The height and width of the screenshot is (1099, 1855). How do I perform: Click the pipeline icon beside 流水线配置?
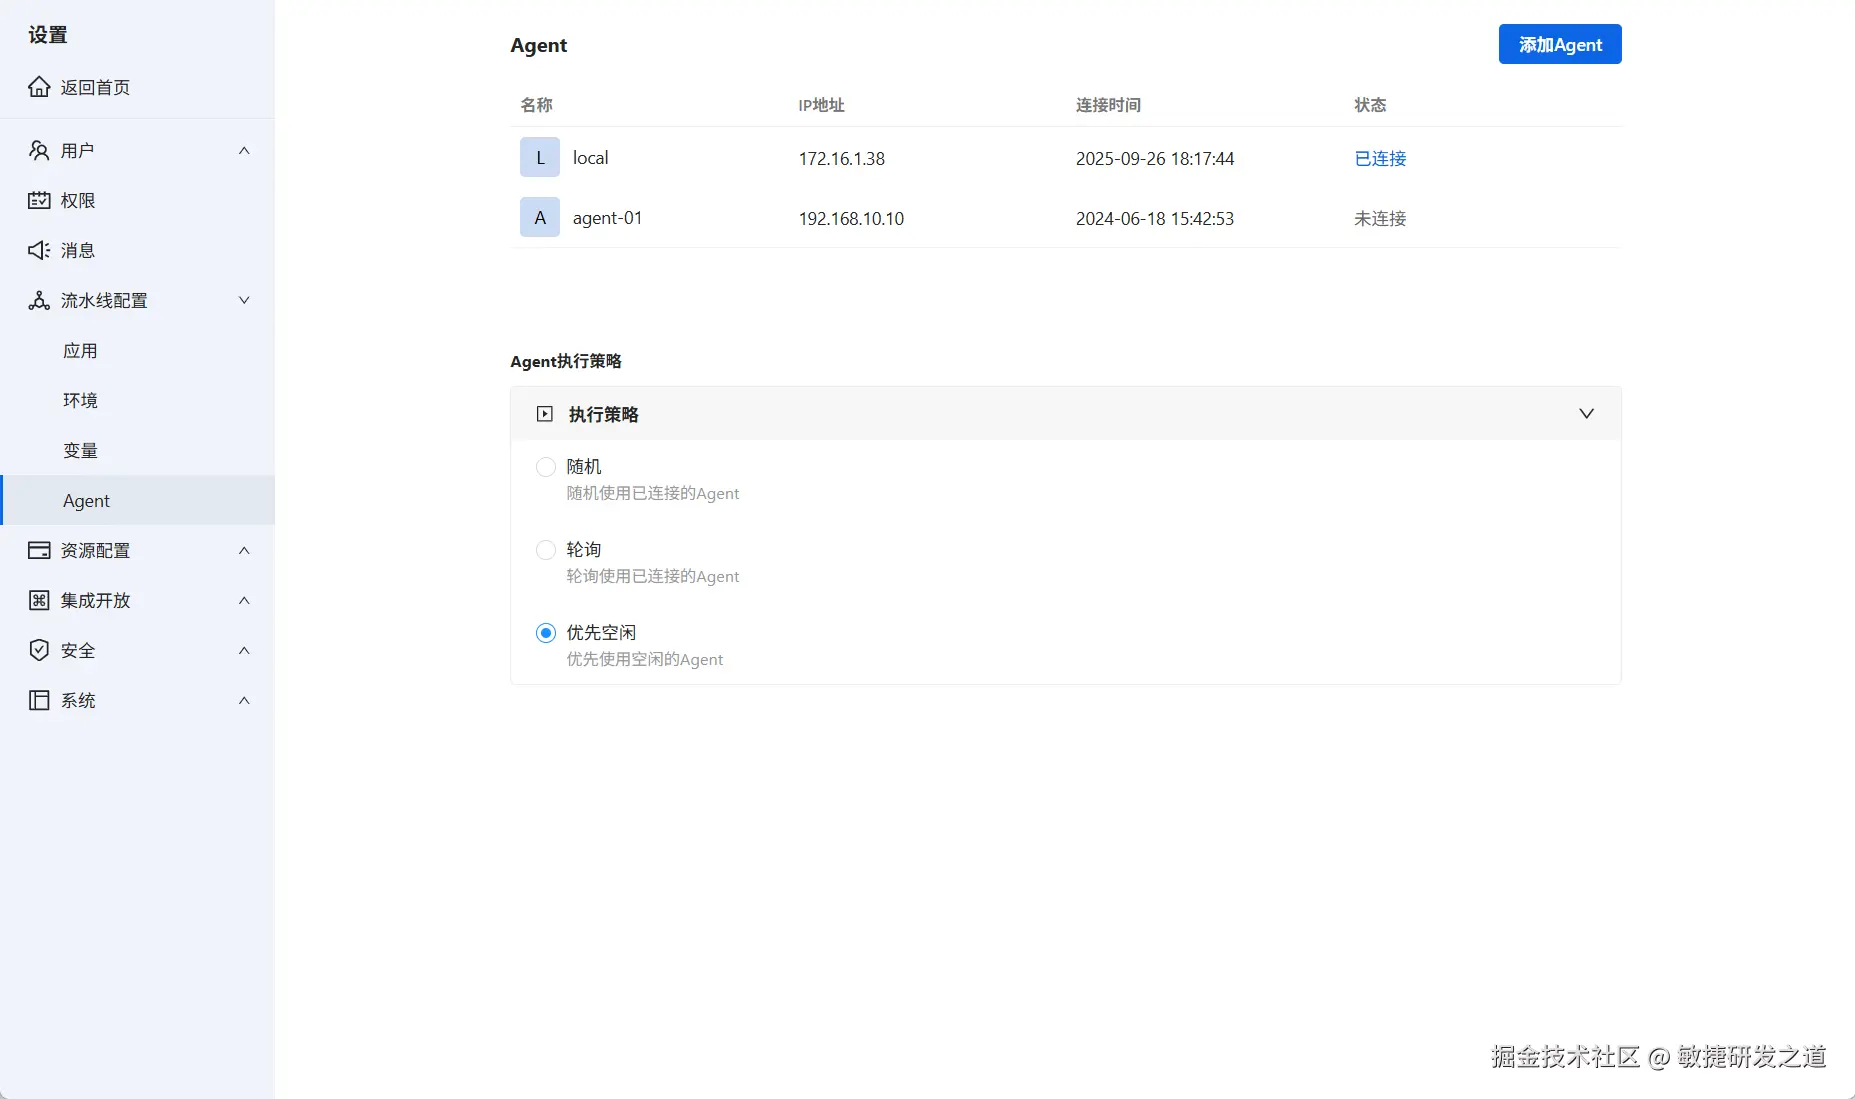coord(39,300)
